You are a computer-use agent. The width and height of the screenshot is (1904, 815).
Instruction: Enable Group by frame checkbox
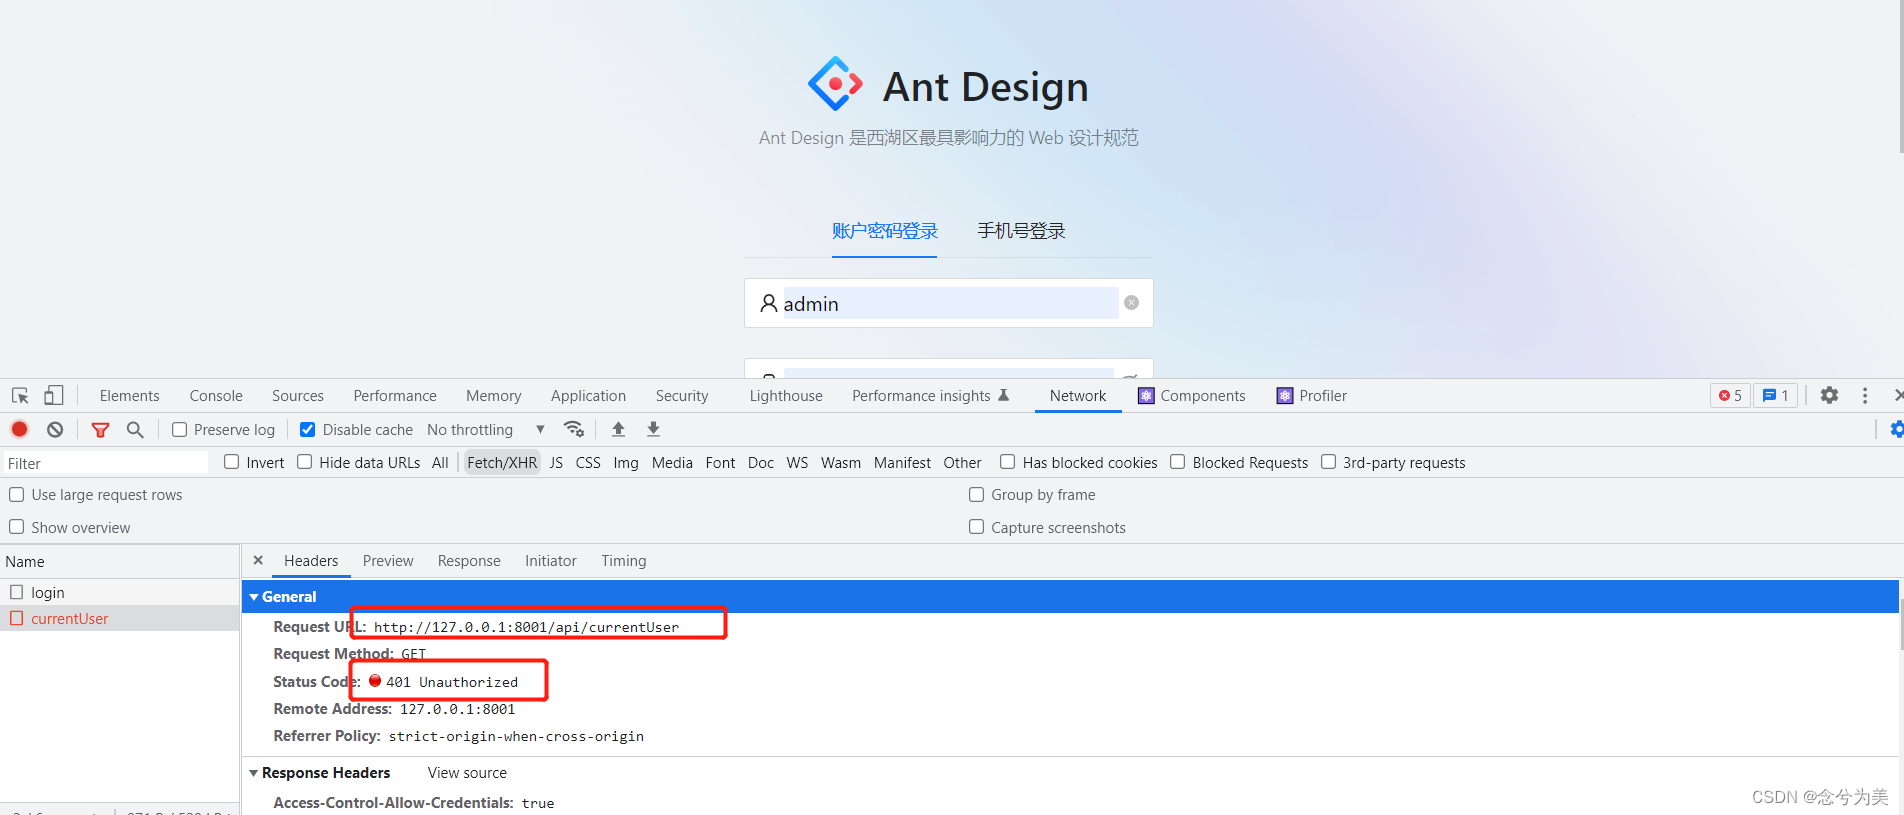[977, 495]
